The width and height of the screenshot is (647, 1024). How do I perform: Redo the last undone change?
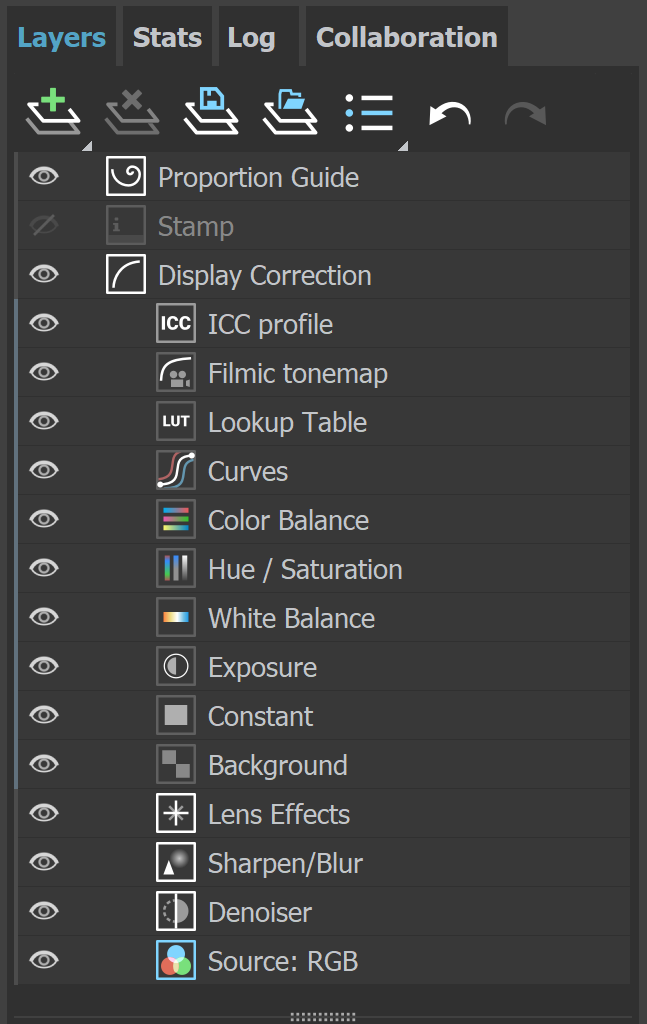tap(524, 112)
